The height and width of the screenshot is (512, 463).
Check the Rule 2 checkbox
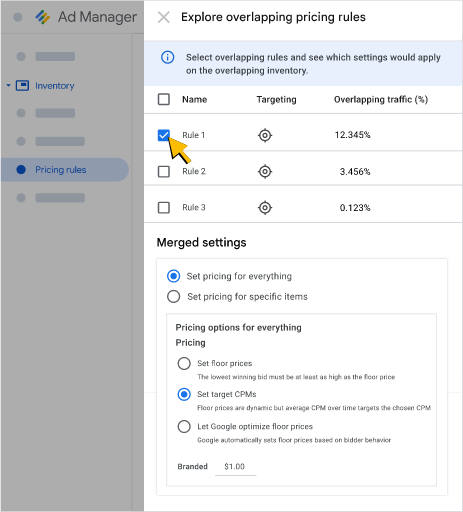(x=164, y=172)
